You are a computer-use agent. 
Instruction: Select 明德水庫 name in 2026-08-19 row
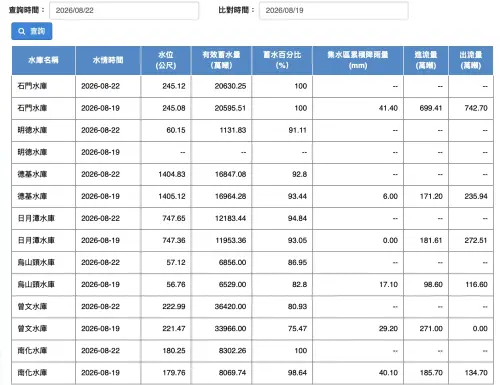coord(32,152)
